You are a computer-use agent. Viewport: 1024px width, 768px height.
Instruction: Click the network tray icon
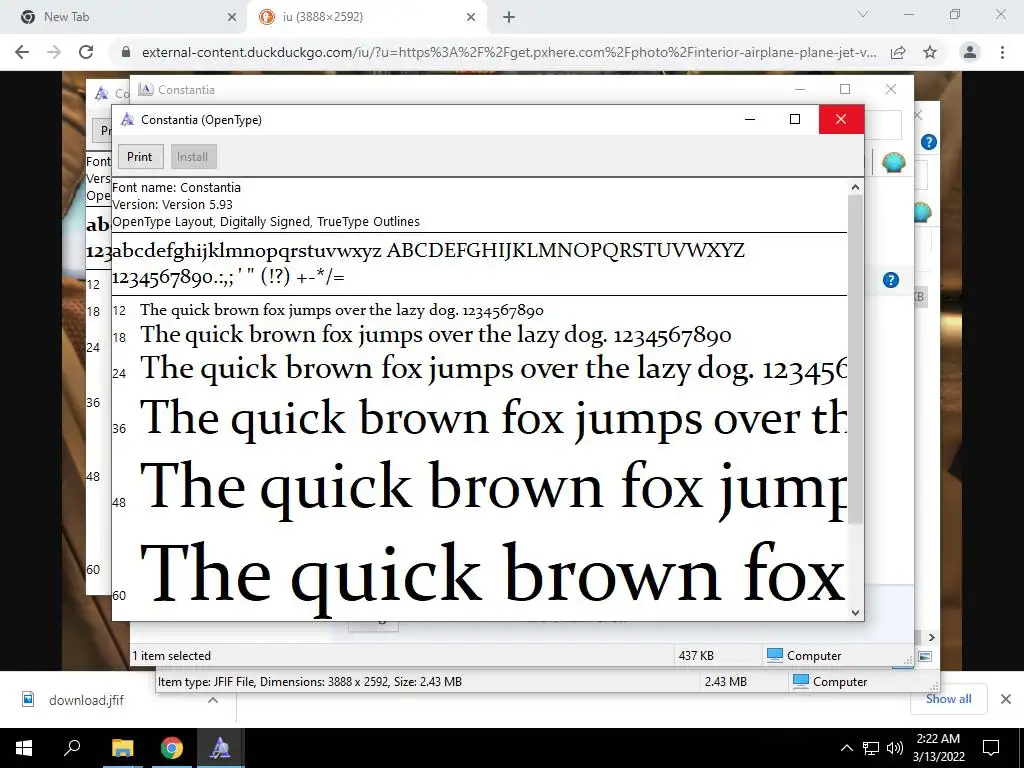[871, 748]
